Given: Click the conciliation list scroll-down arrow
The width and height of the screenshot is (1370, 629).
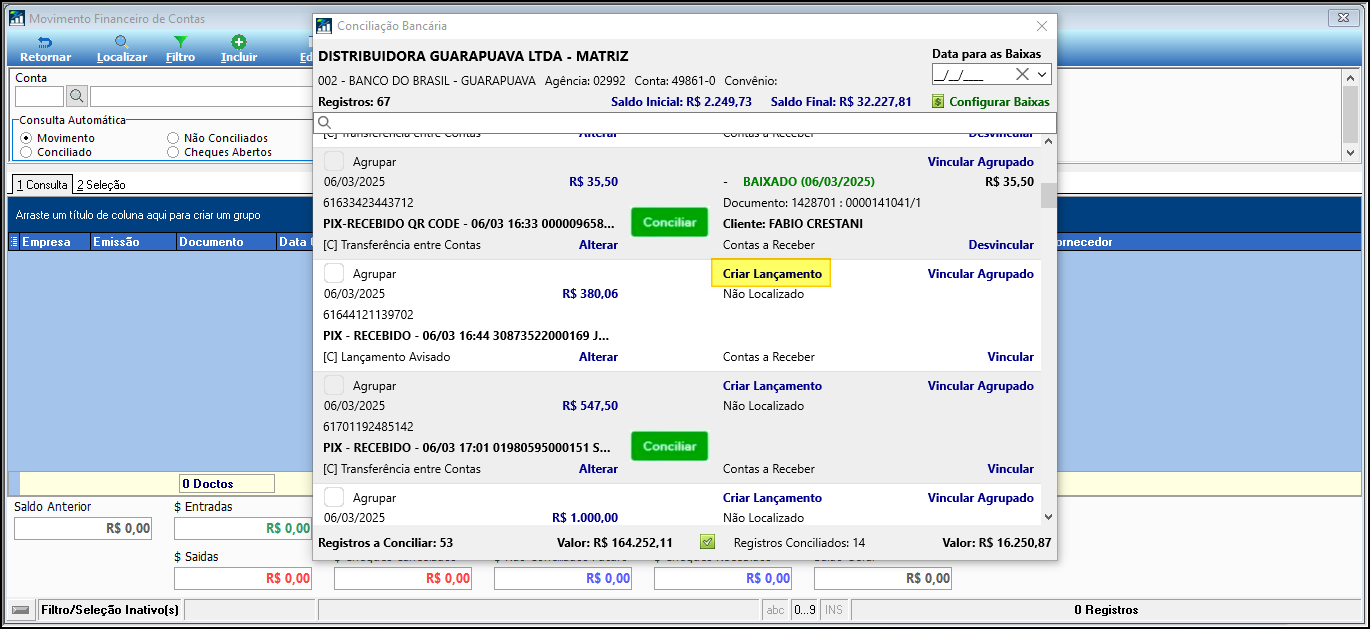Looking at the screenshot, I should (1048, 516).
